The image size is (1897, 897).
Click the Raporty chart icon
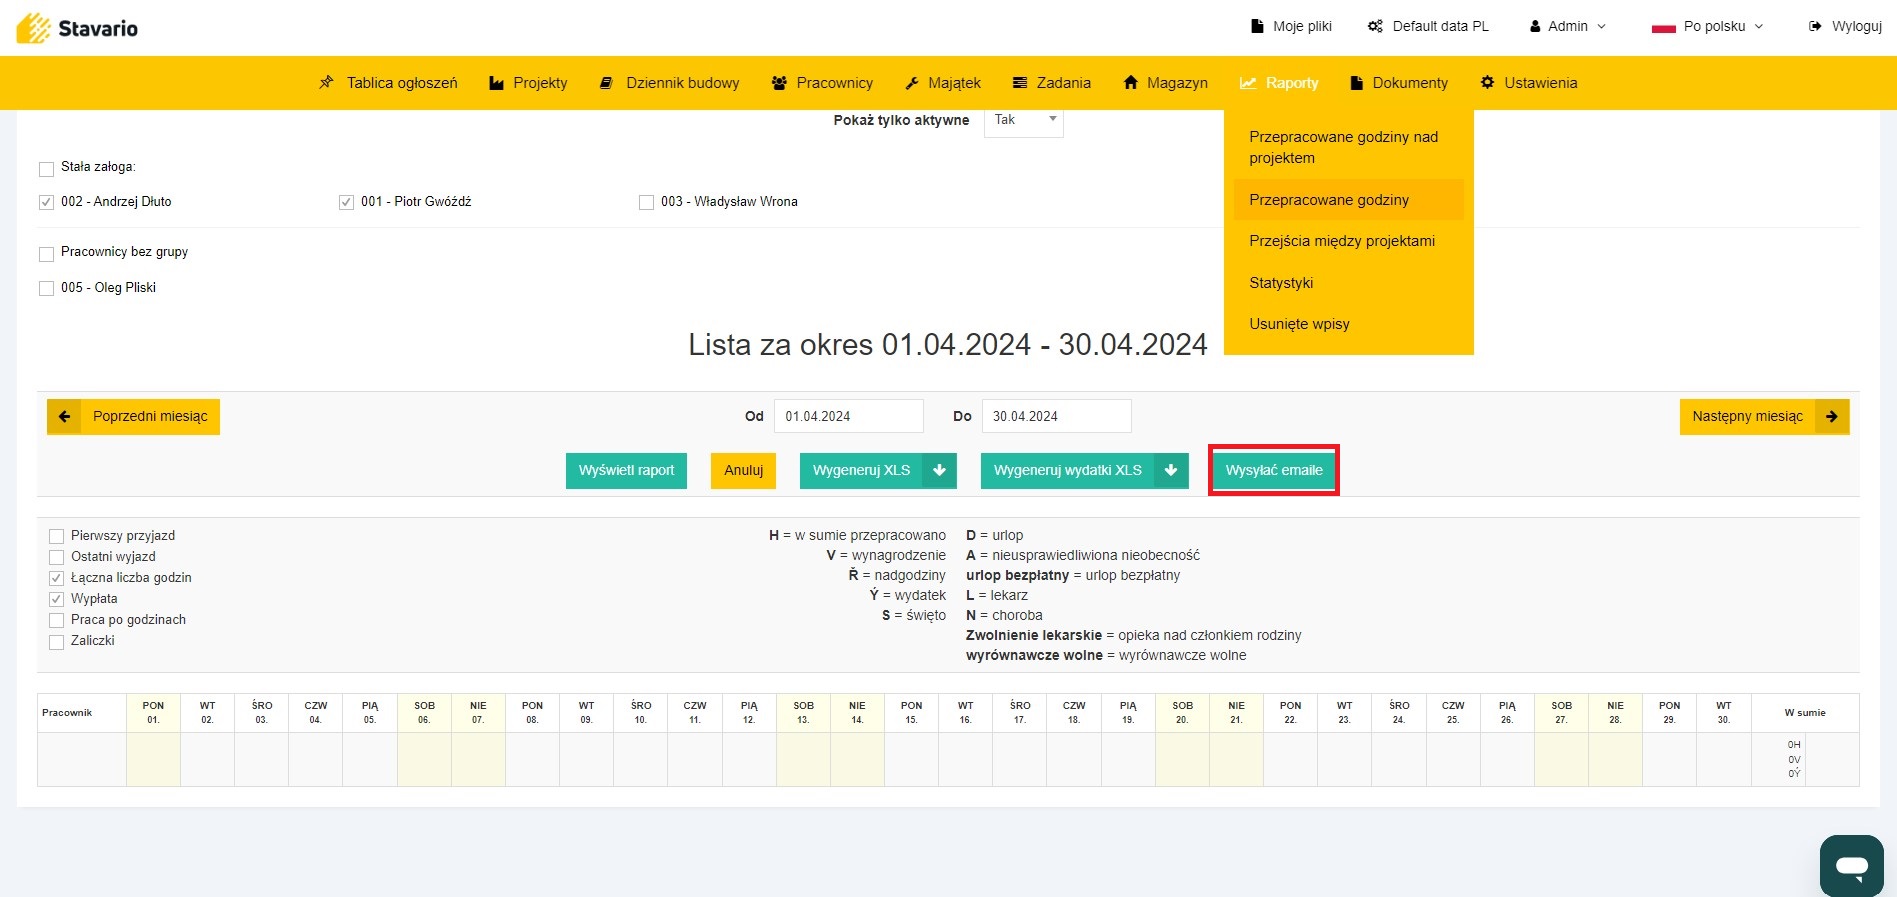click(1248, 83)
